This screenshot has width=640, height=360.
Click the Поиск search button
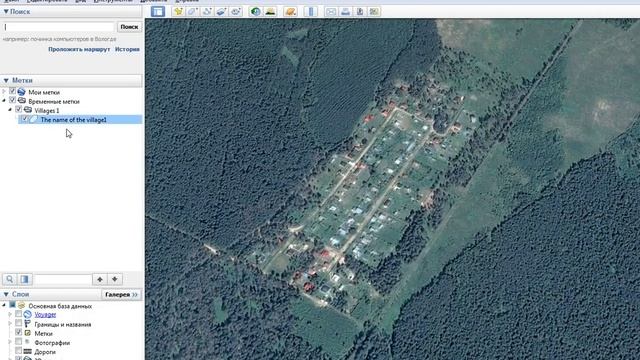(129, 27)
